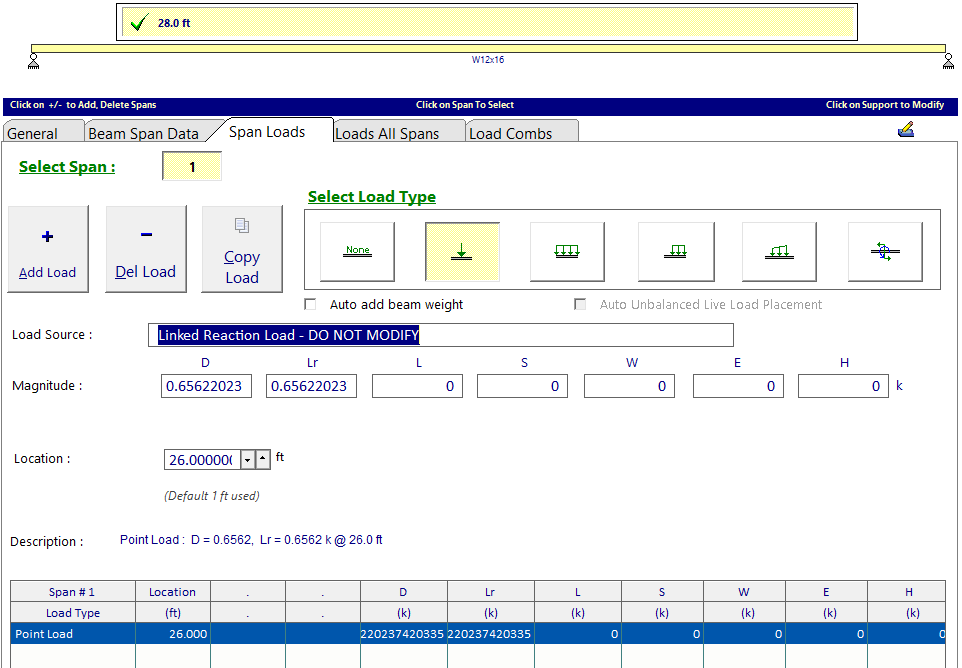Open the Loads All Spans tab
The height and width of the screenshot is (668, 962).
399,132
